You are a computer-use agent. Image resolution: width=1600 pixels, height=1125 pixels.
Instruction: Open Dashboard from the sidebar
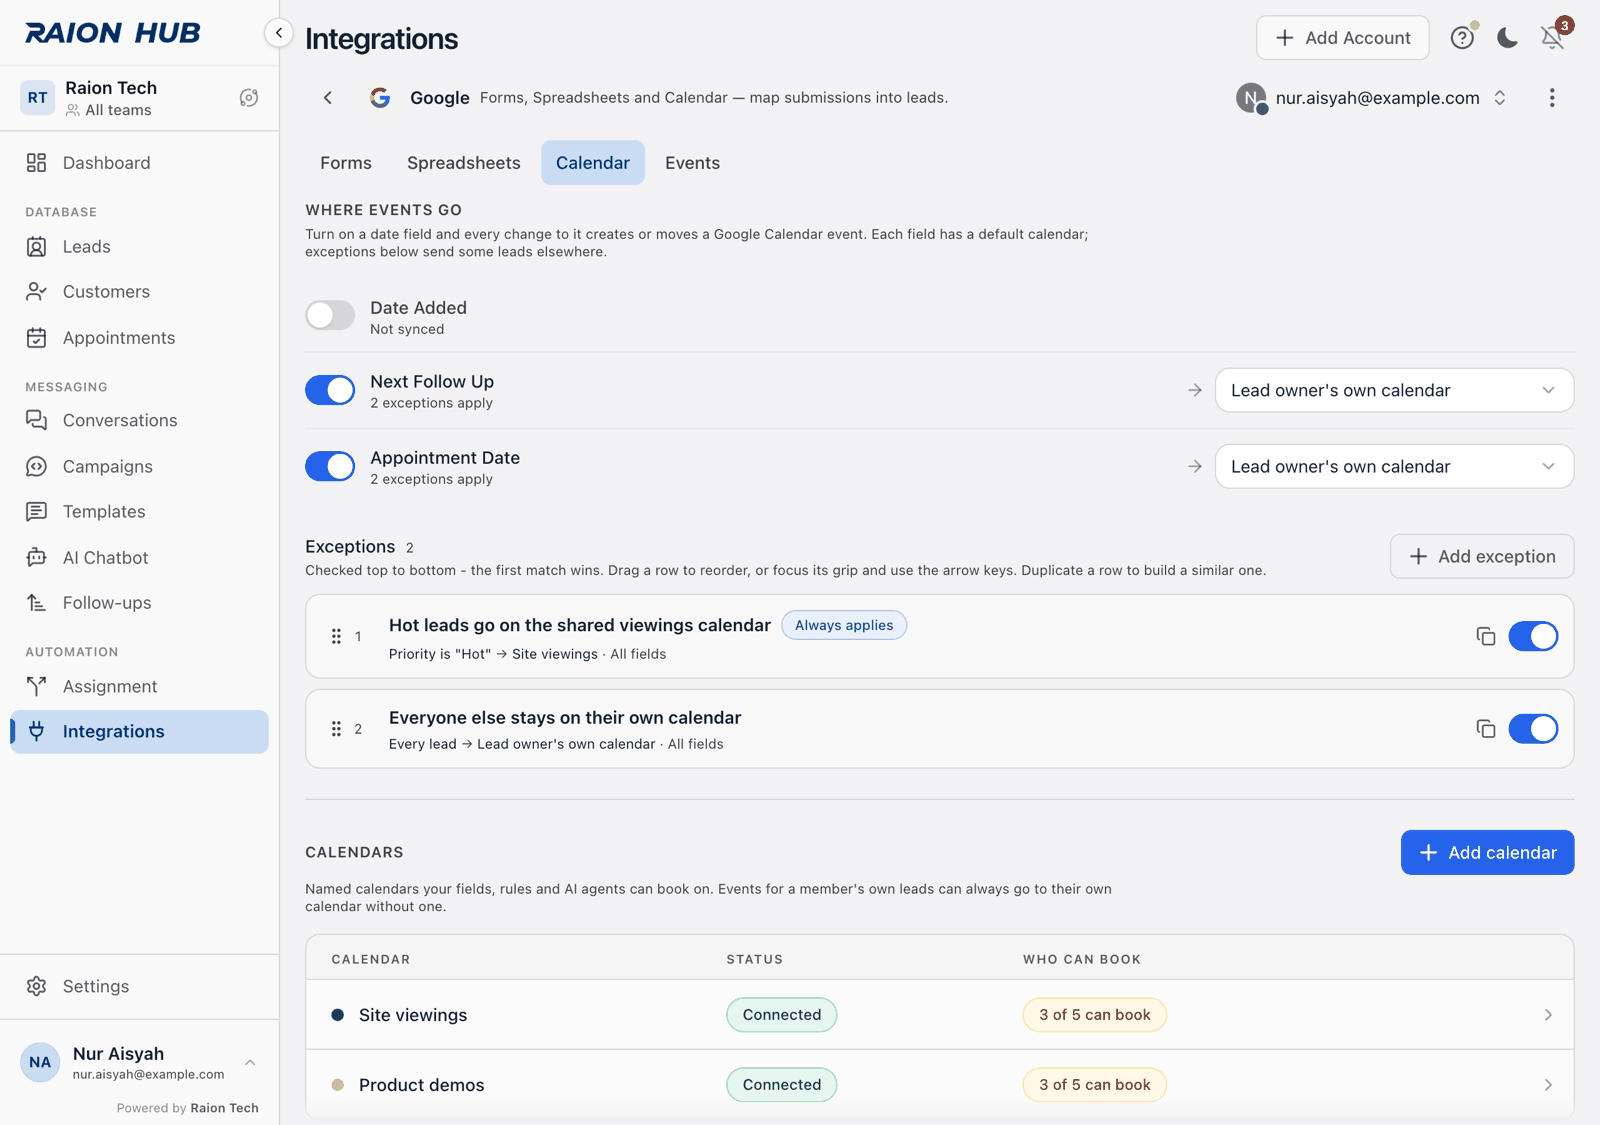tap(139, 163)
